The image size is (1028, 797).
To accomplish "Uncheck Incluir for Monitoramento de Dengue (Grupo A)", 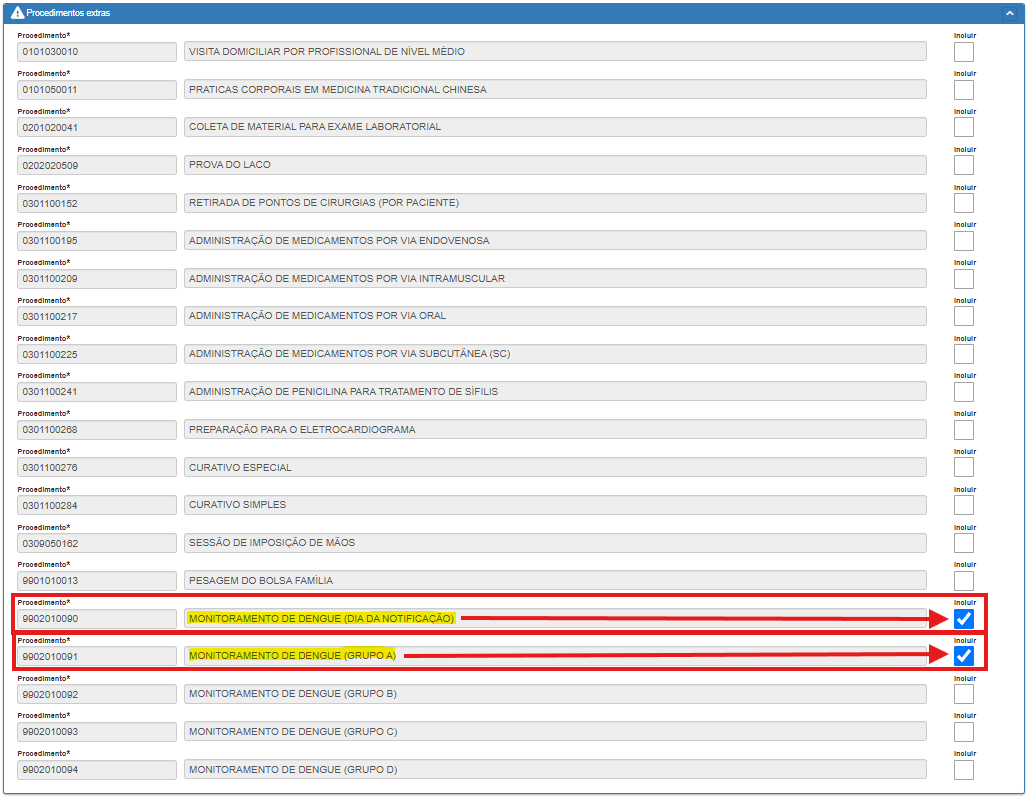I will click(964, 656).
